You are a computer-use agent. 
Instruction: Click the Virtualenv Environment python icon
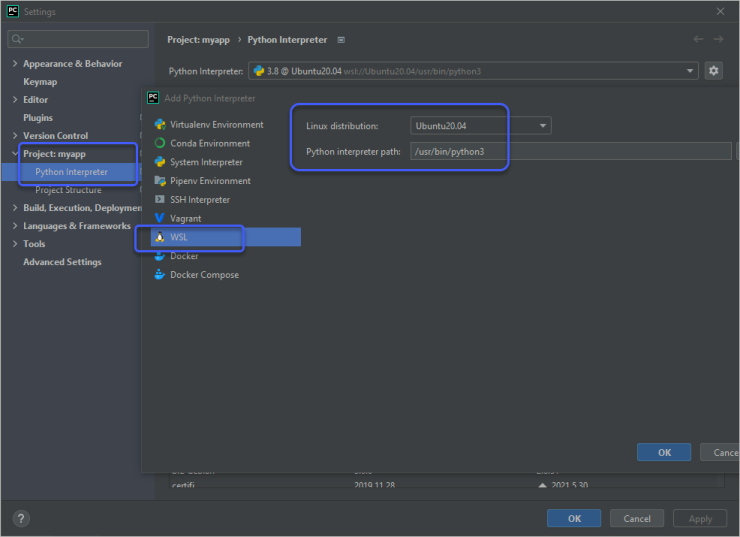click(160, 125)
